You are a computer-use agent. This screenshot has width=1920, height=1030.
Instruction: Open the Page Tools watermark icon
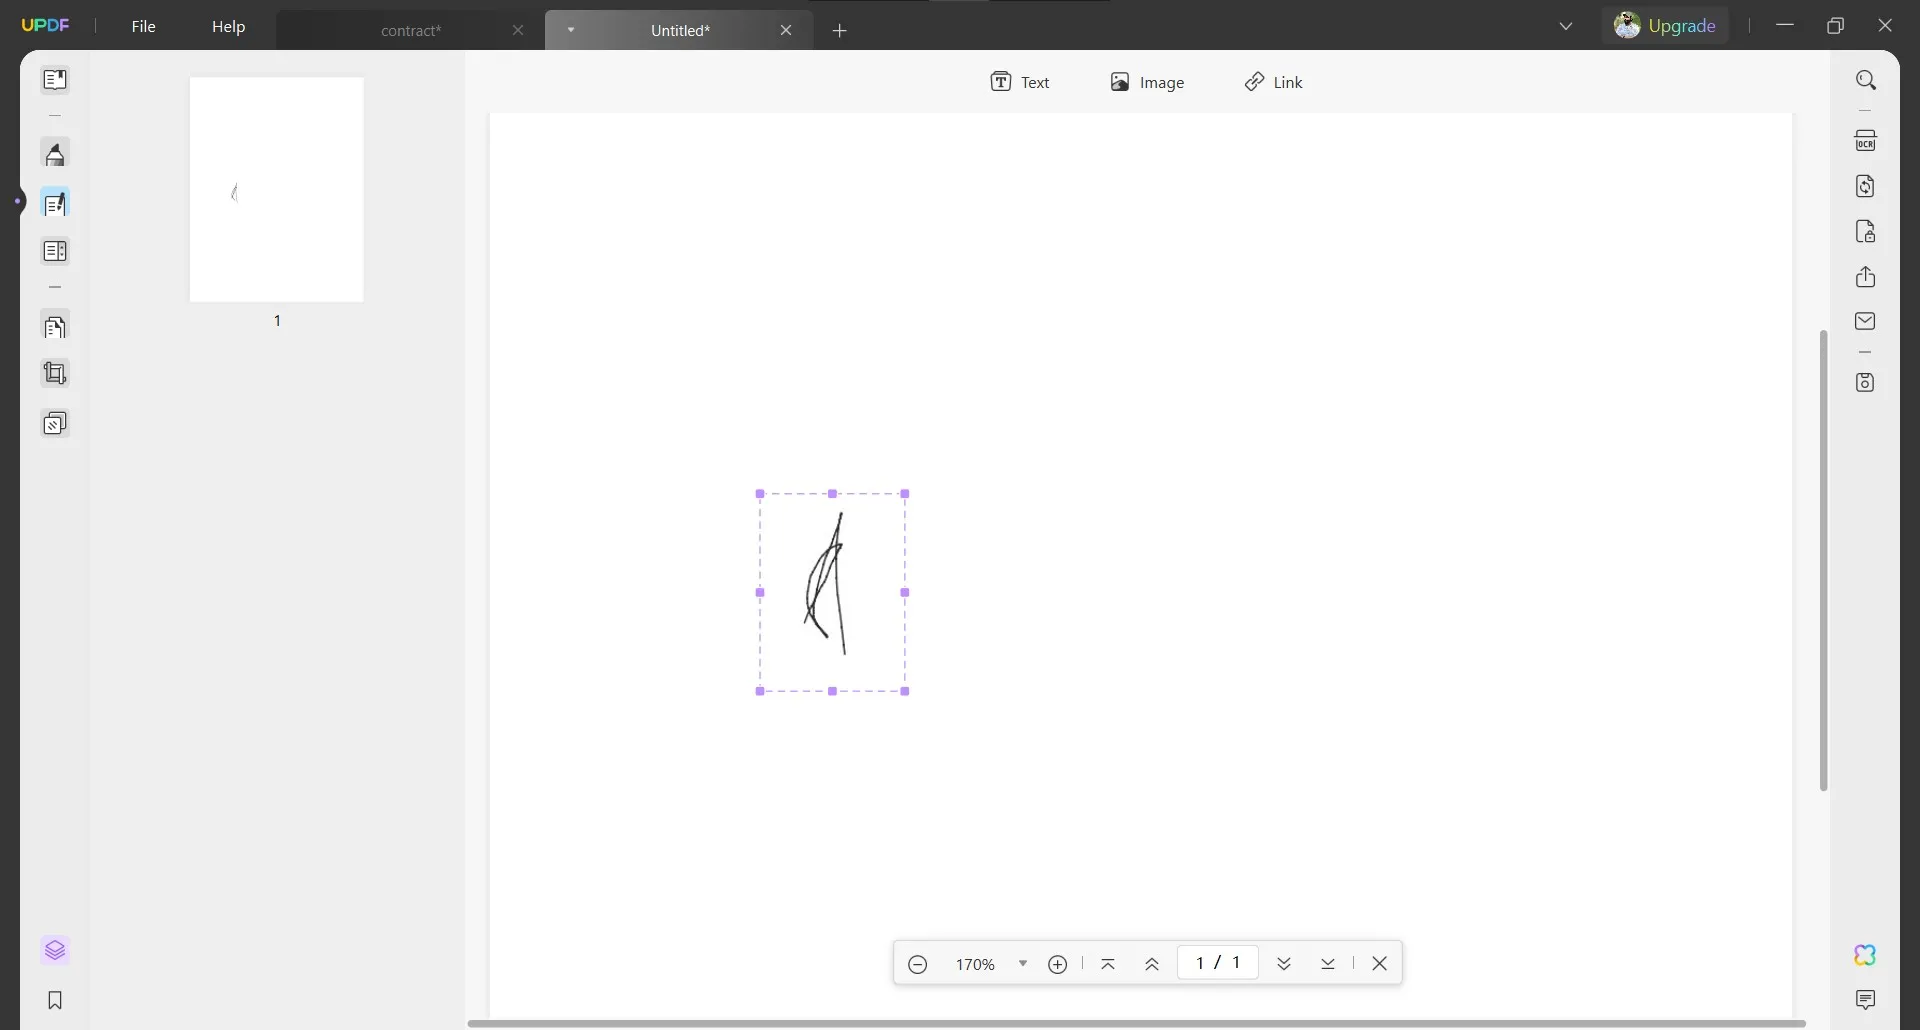(x=55, y=424)
